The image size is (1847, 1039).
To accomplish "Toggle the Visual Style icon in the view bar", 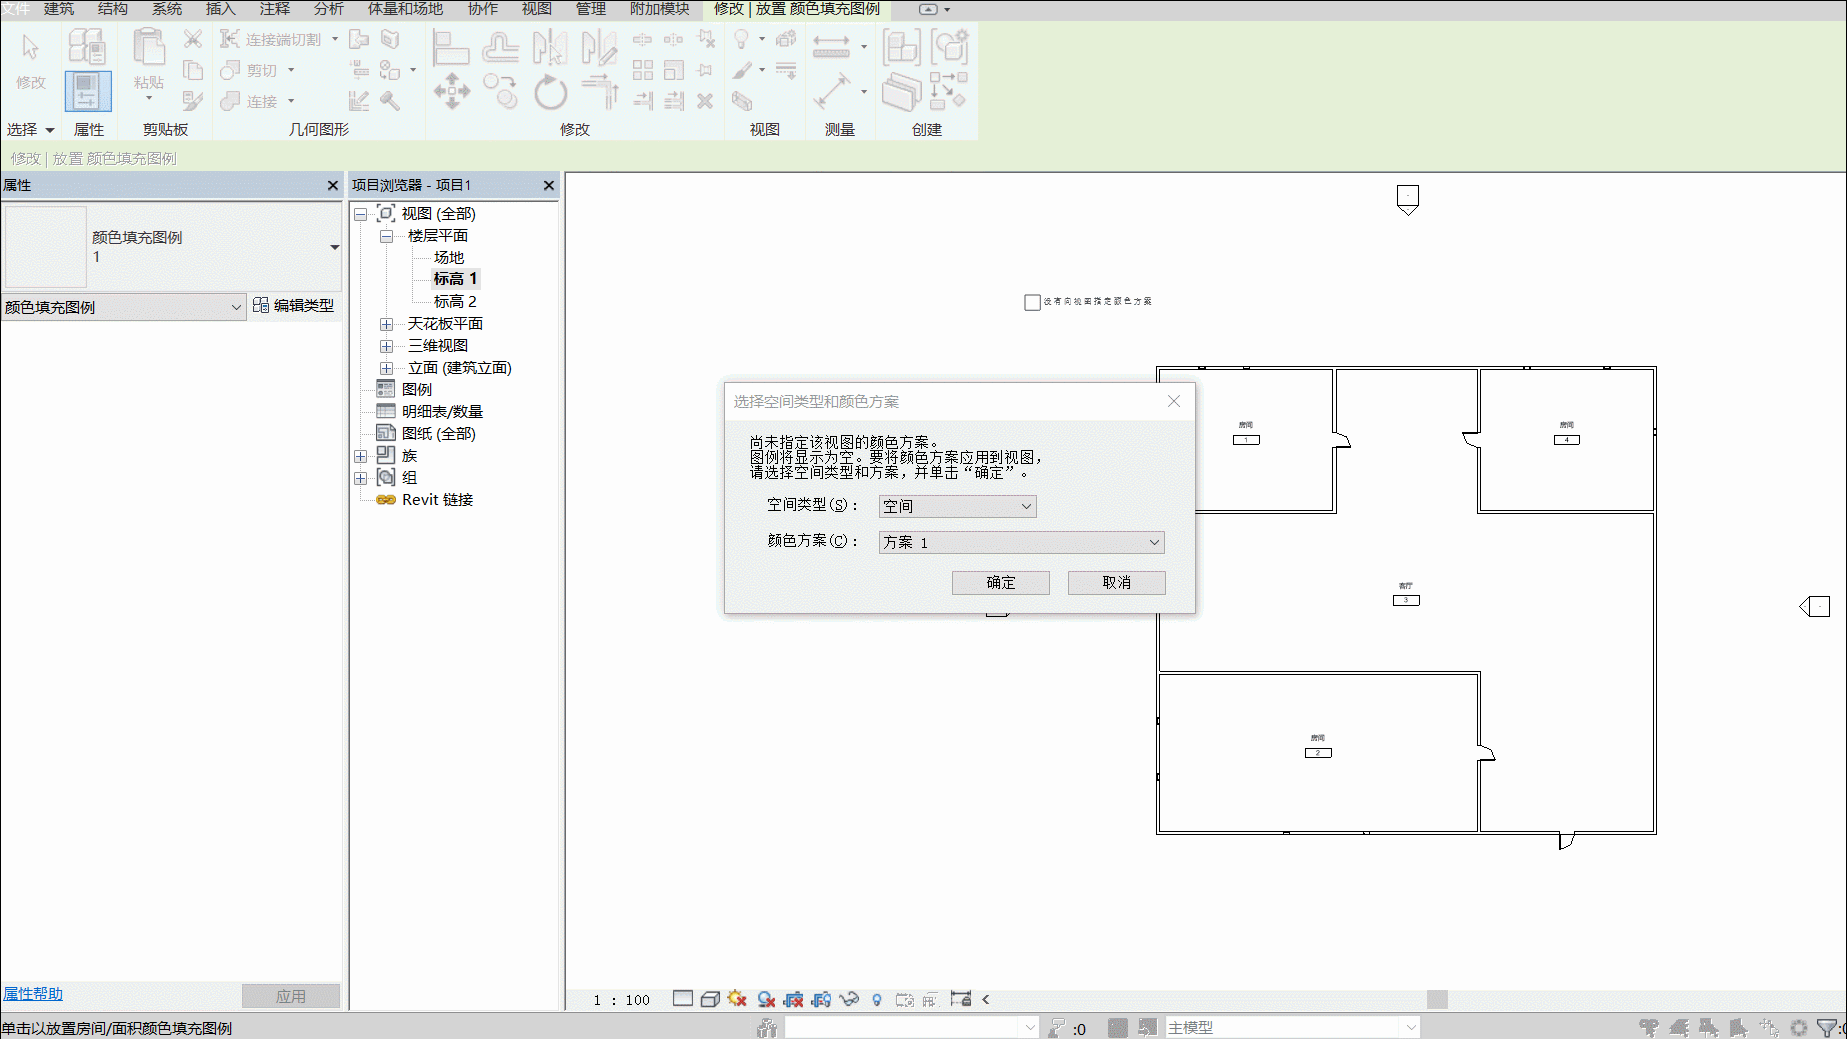I will click(x=710, y=999).
